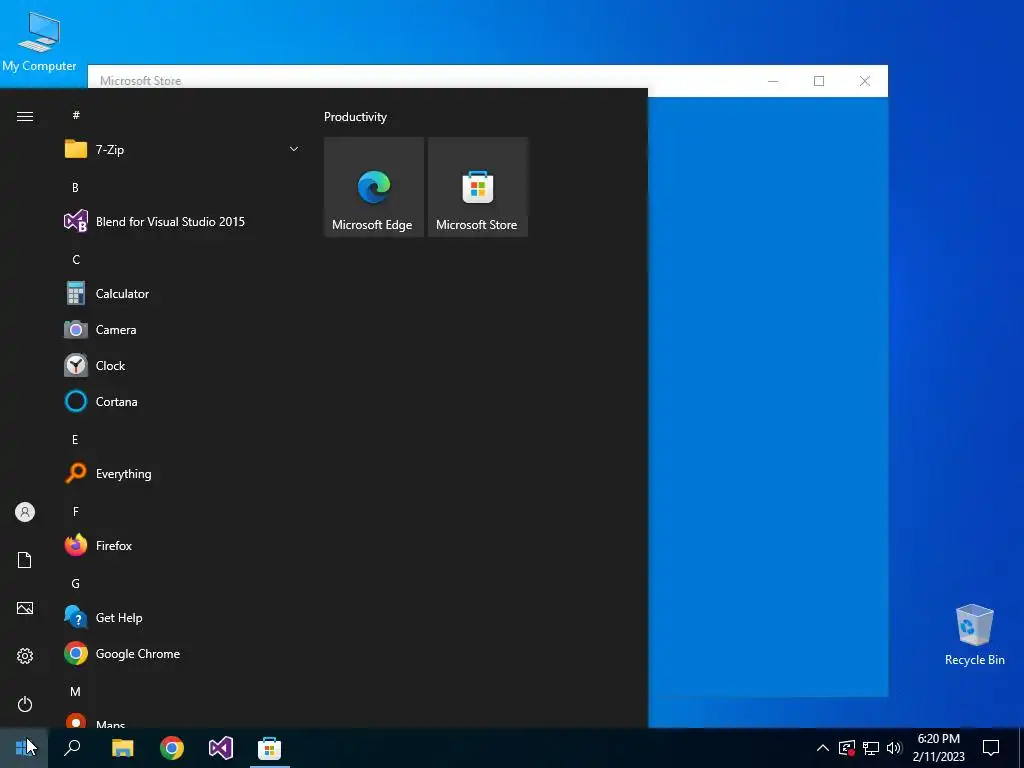Open the clock showing 6:20 PM

[x=938, y=748]
